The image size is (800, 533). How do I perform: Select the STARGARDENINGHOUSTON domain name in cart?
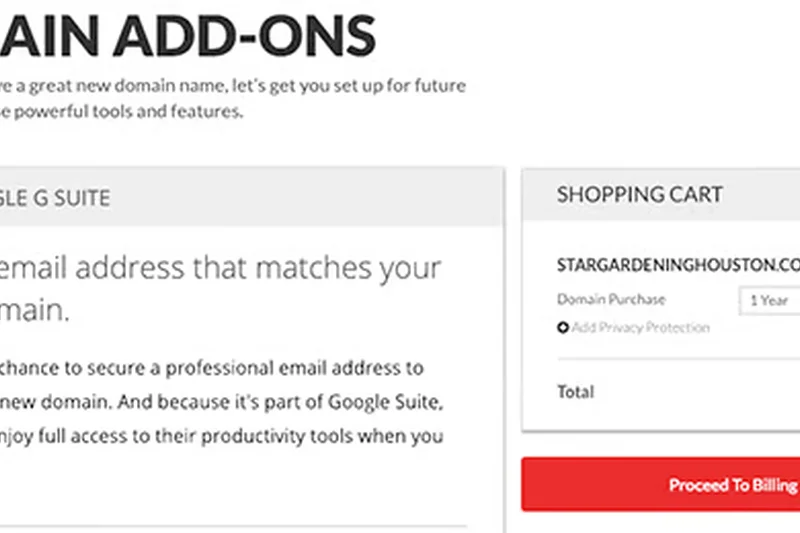[679, 265]
